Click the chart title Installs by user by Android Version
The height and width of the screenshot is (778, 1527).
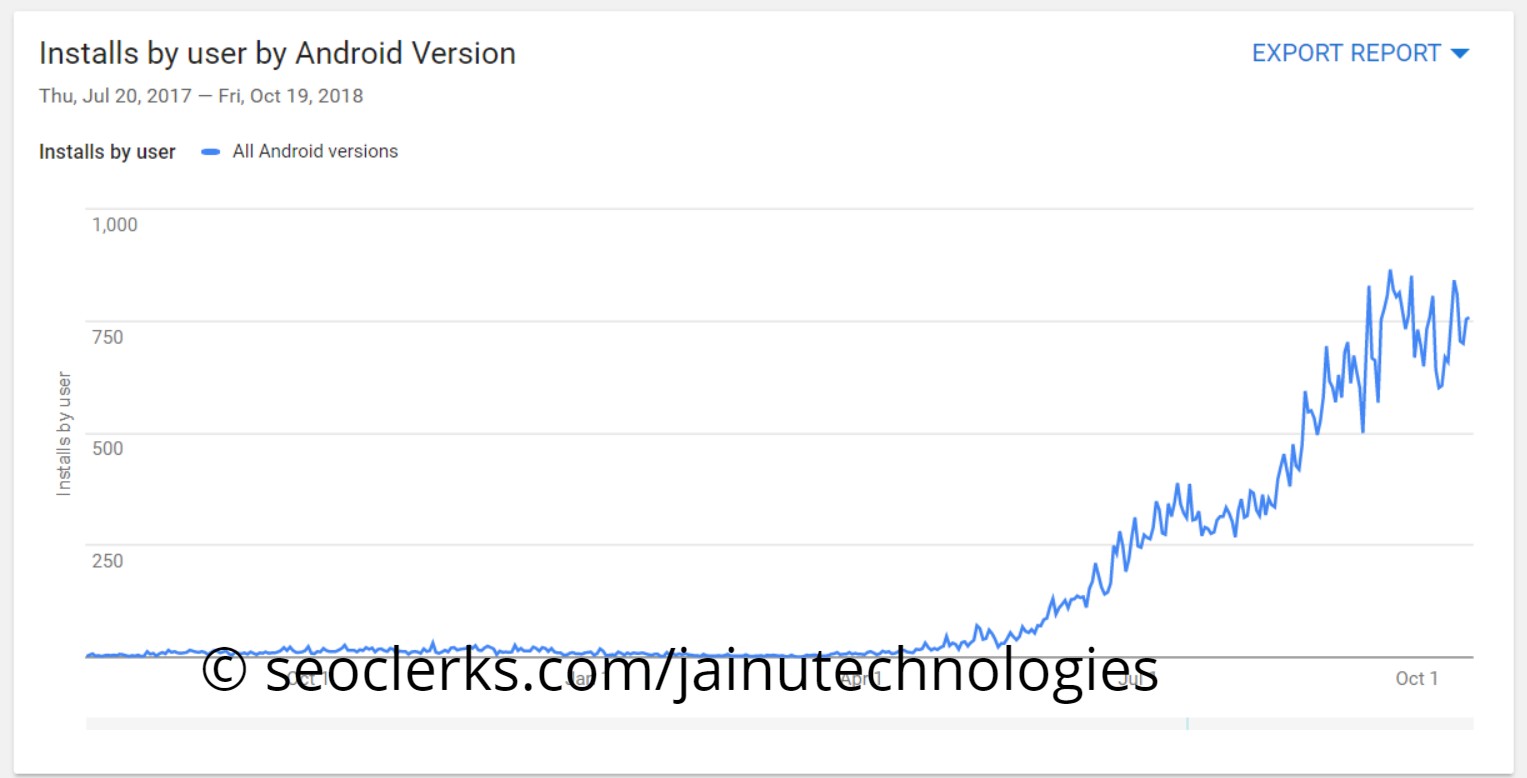point(277,53)
